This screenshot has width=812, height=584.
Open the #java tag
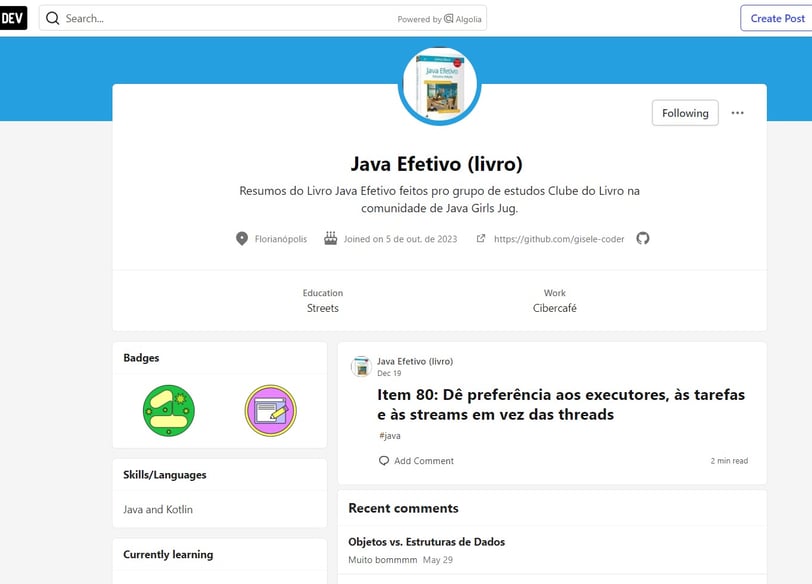(x=389, y=436)
